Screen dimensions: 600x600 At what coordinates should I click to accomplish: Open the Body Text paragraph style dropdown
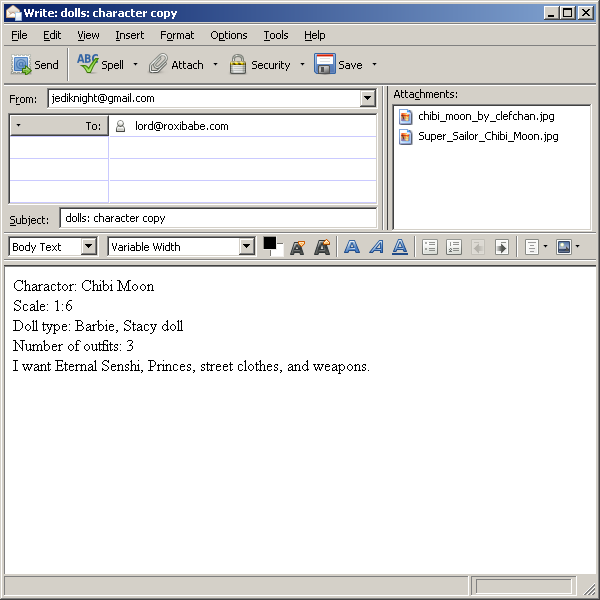89,247
